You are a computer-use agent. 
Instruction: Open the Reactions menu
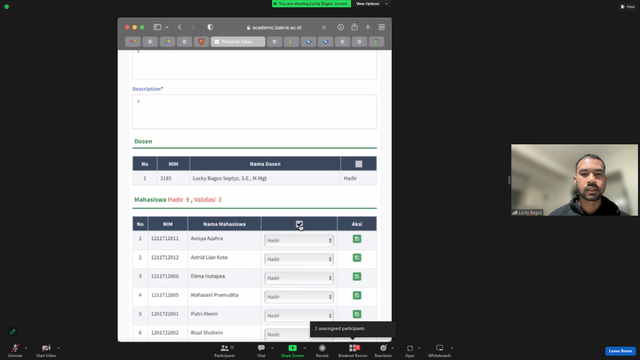coord(383,350)
